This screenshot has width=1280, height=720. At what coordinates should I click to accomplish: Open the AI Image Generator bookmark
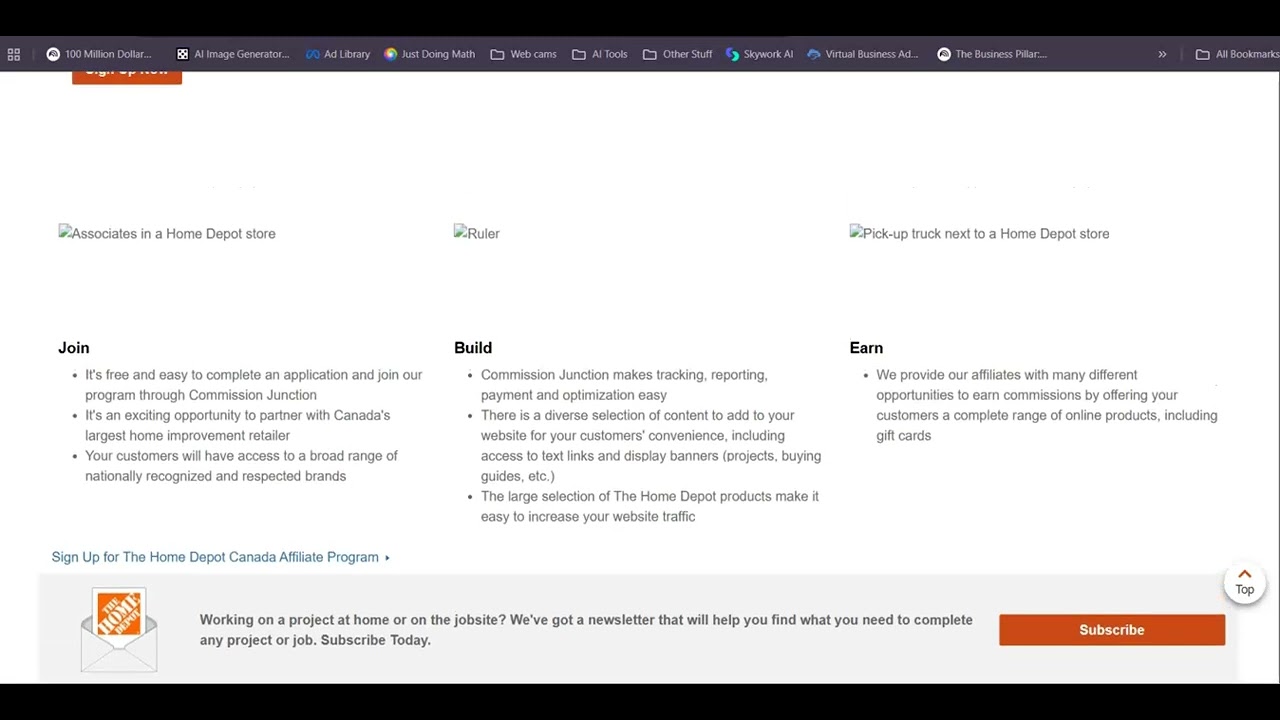[x=233, y=54]
